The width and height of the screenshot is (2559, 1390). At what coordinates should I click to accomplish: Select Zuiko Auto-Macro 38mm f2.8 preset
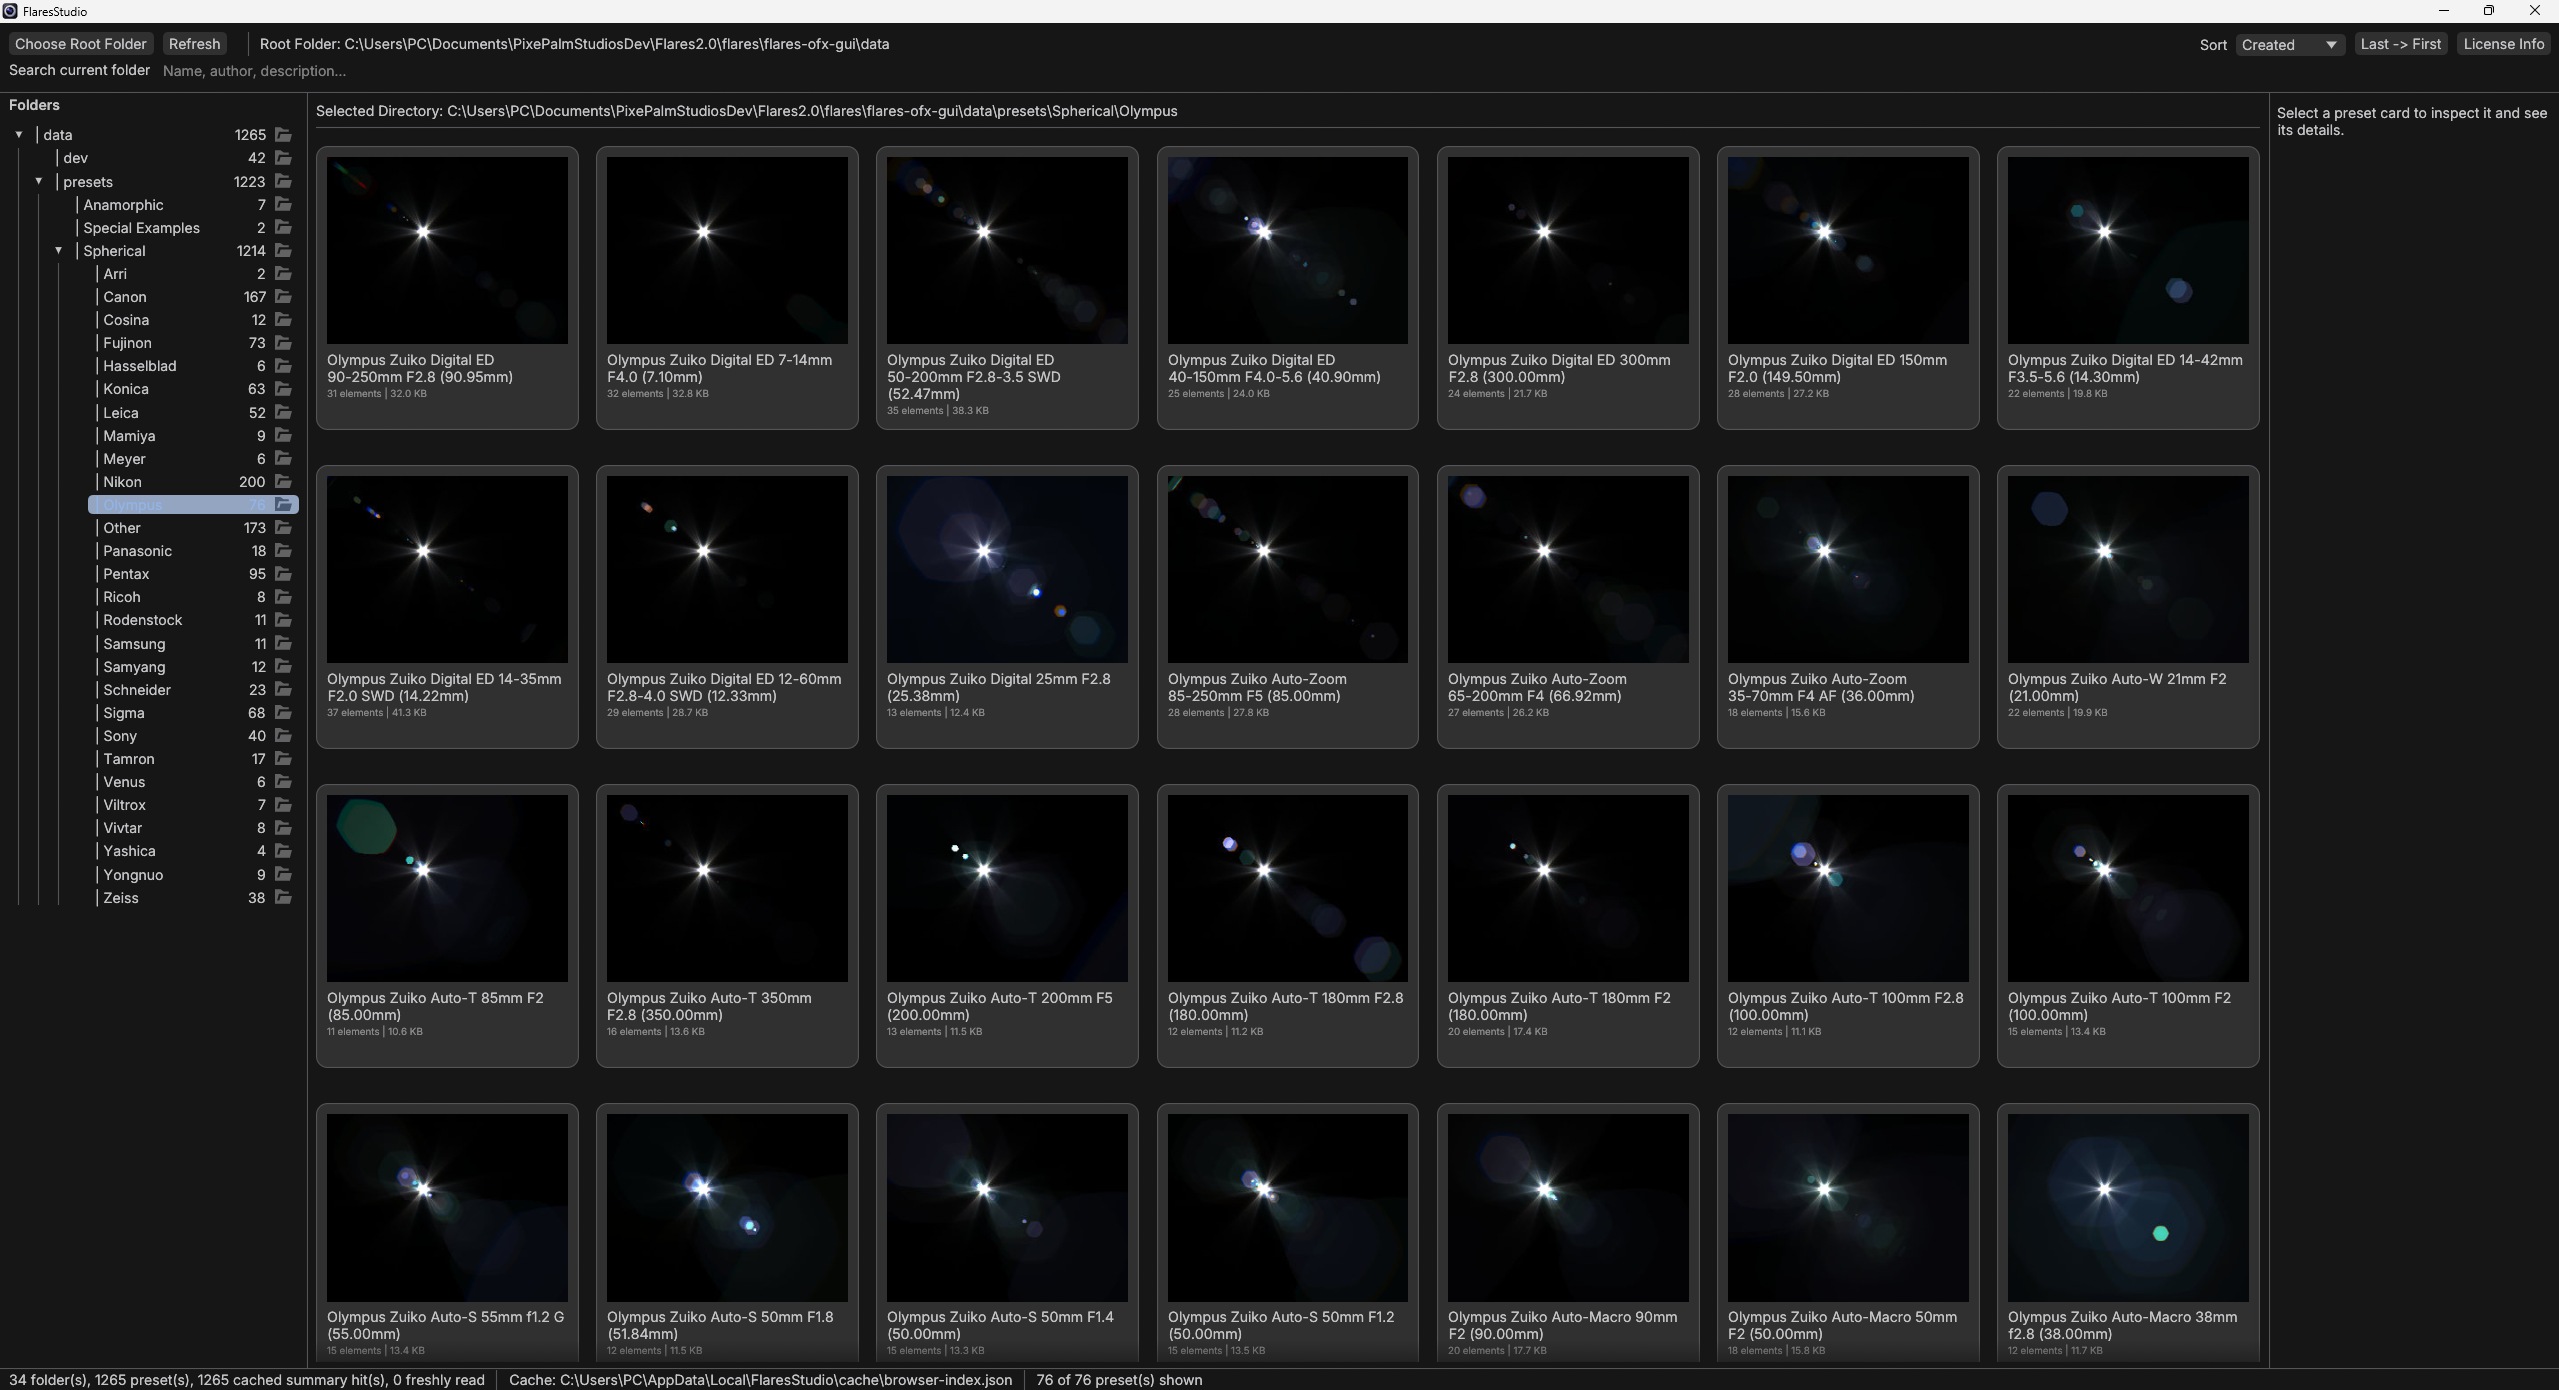tap(2128, 1233)
